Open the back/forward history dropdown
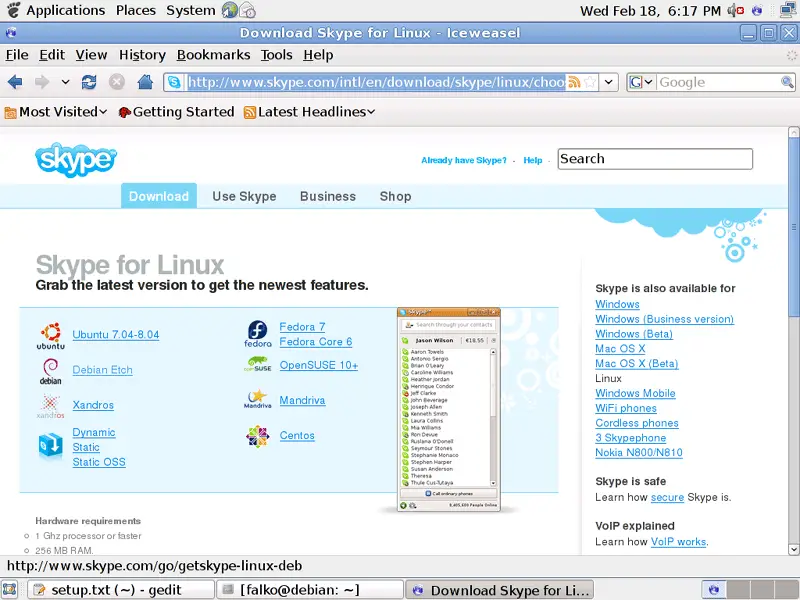Viewport: 800px width, 600px height. [65, 82]
